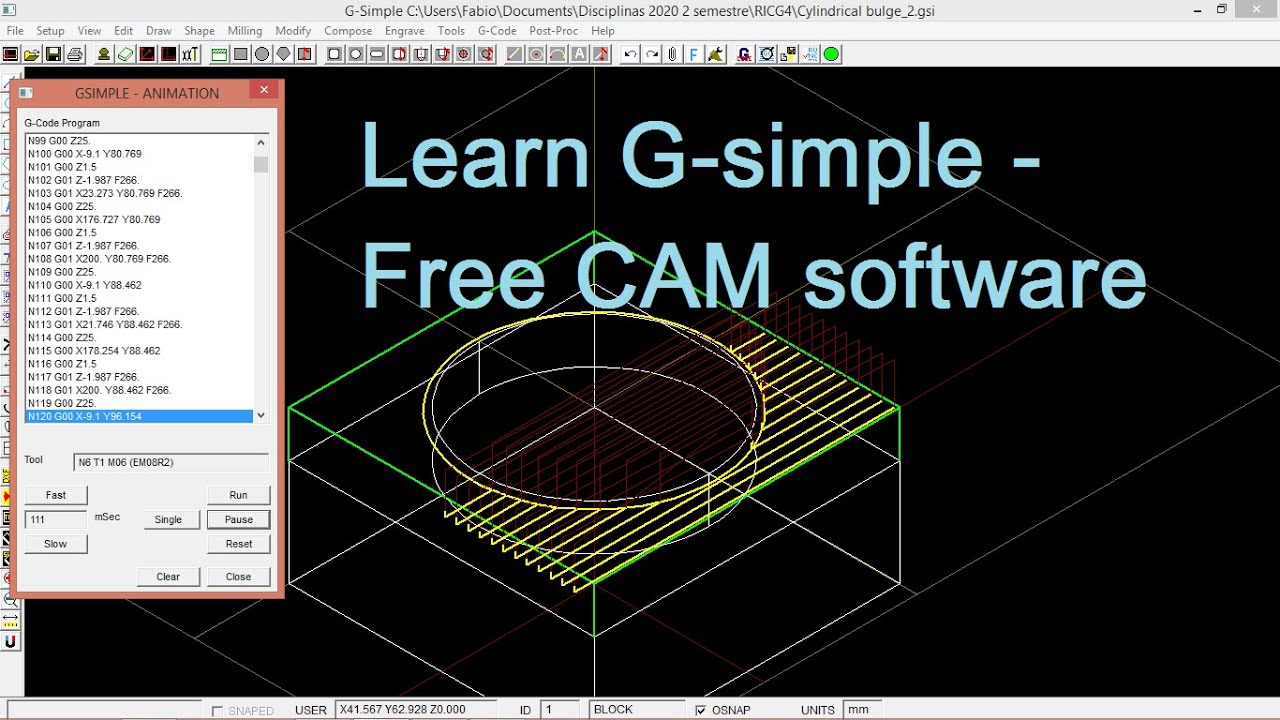The height and width of the screenshot is (720, 1280).
Task: Click the distance measure arrow icon in the sidebar
Action: pos(10,620)
